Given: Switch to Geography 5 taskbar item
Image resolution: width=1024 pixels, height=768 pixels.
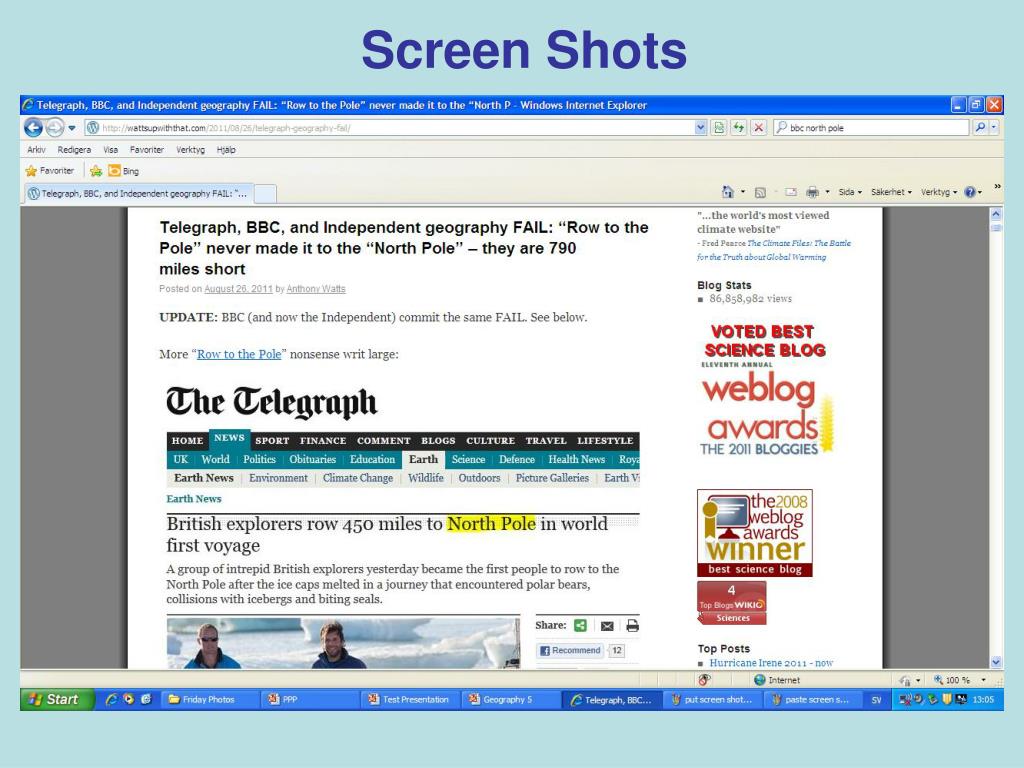Looking at the screenshot, I should [511, 699].
